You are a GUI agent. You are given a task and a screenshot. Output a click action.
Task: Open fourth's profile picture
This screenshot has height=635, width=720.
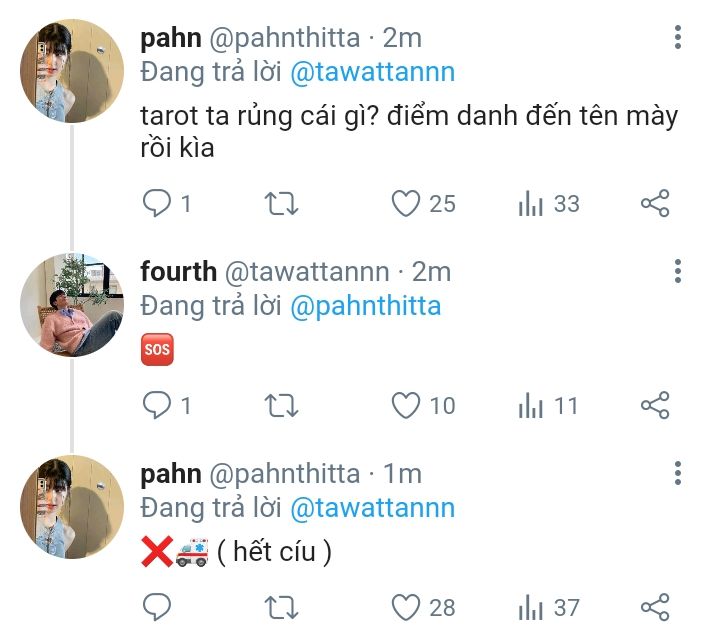coord(72,304)
